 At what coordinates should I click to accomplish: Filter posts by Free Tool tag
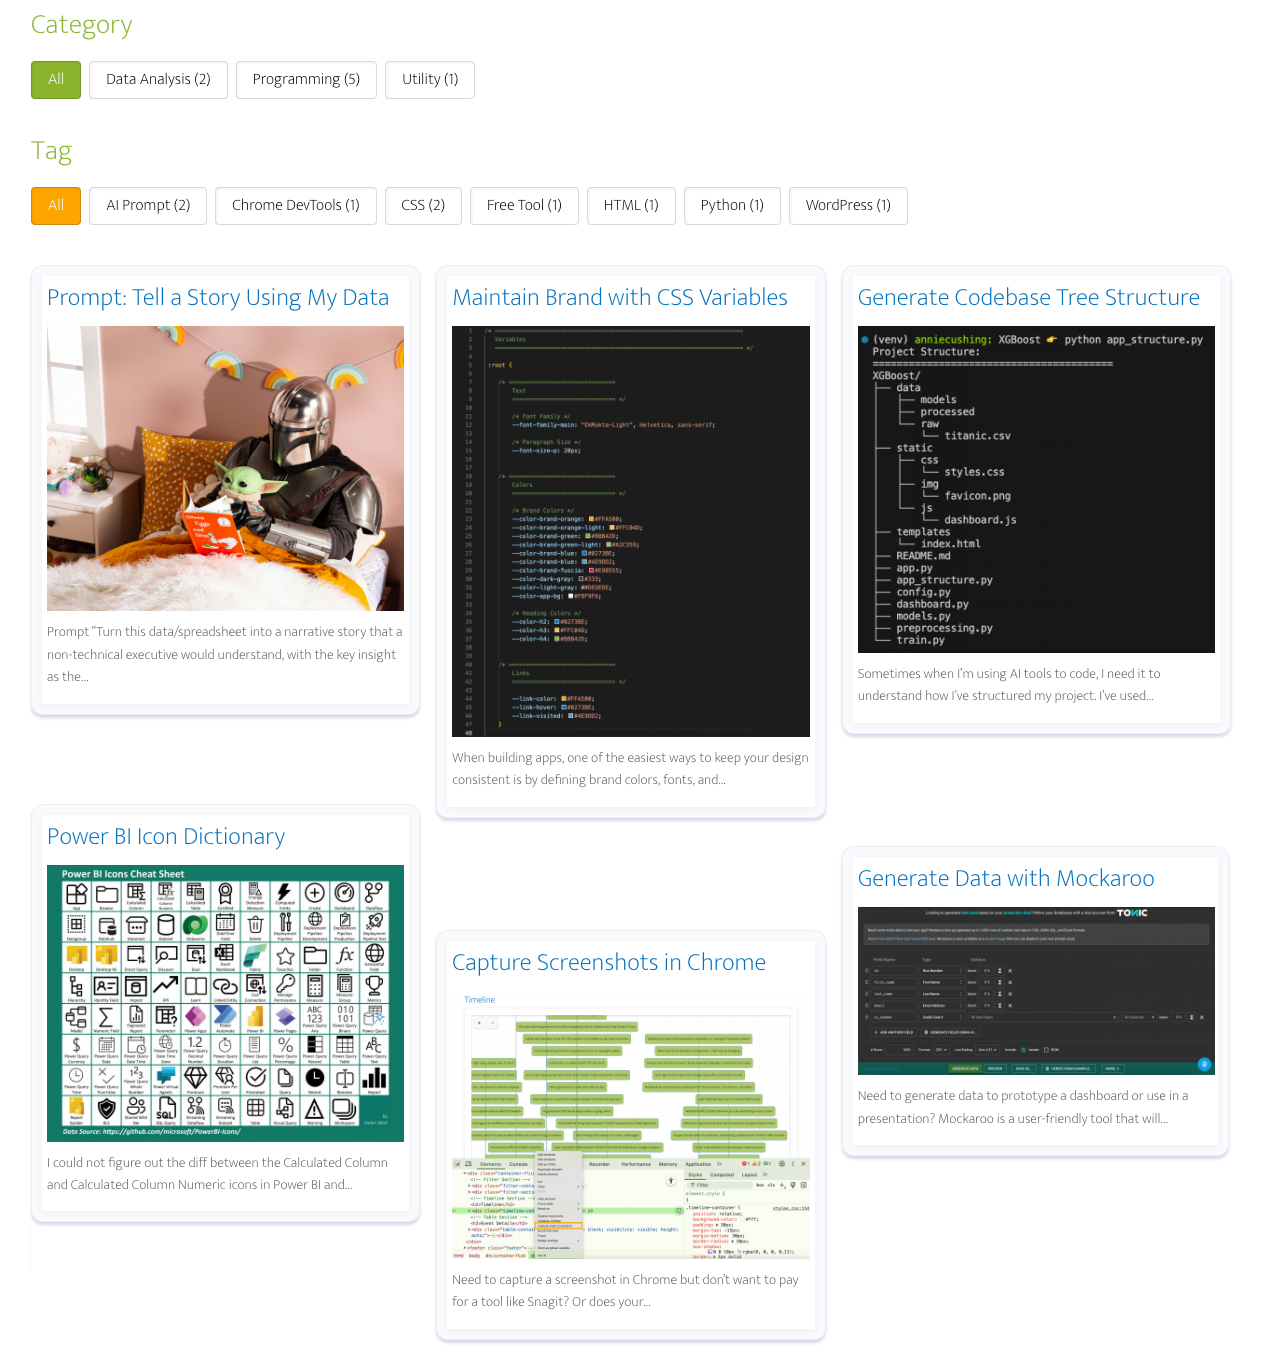click(524, 206)
